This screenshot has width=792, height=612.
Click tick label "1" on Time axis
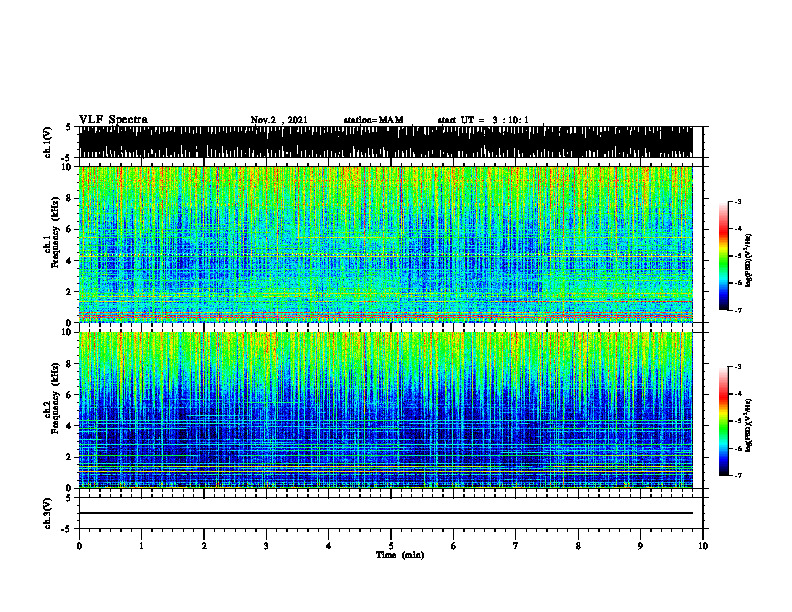[x=141, y=546]
